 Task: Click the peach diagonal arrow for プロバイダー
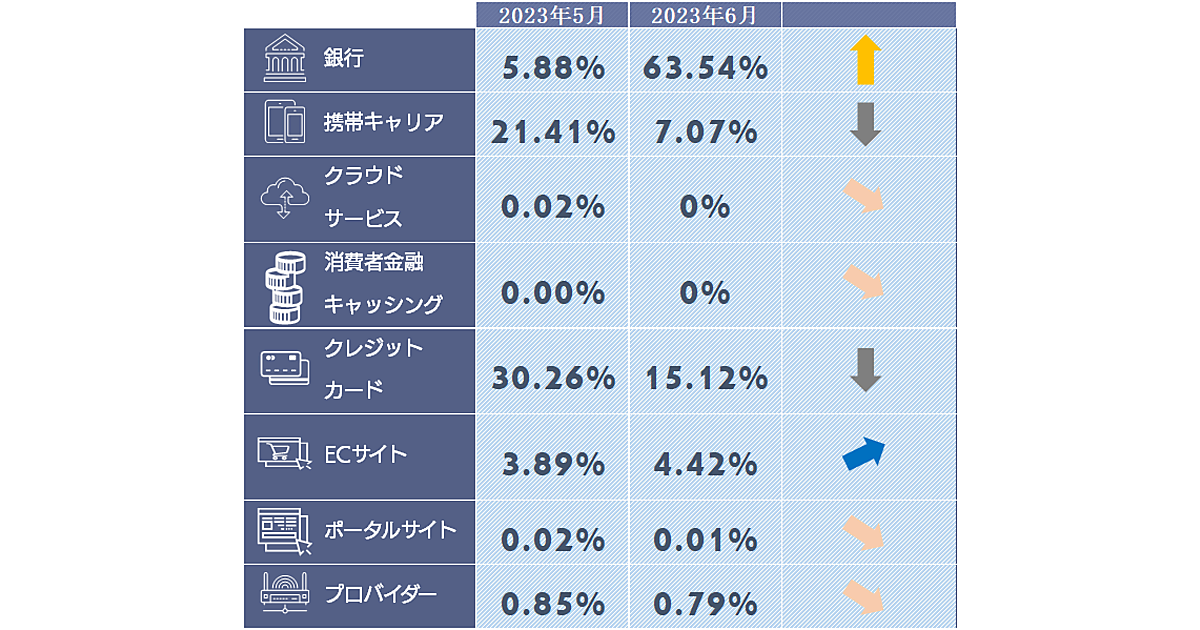(x=865, y=597)
